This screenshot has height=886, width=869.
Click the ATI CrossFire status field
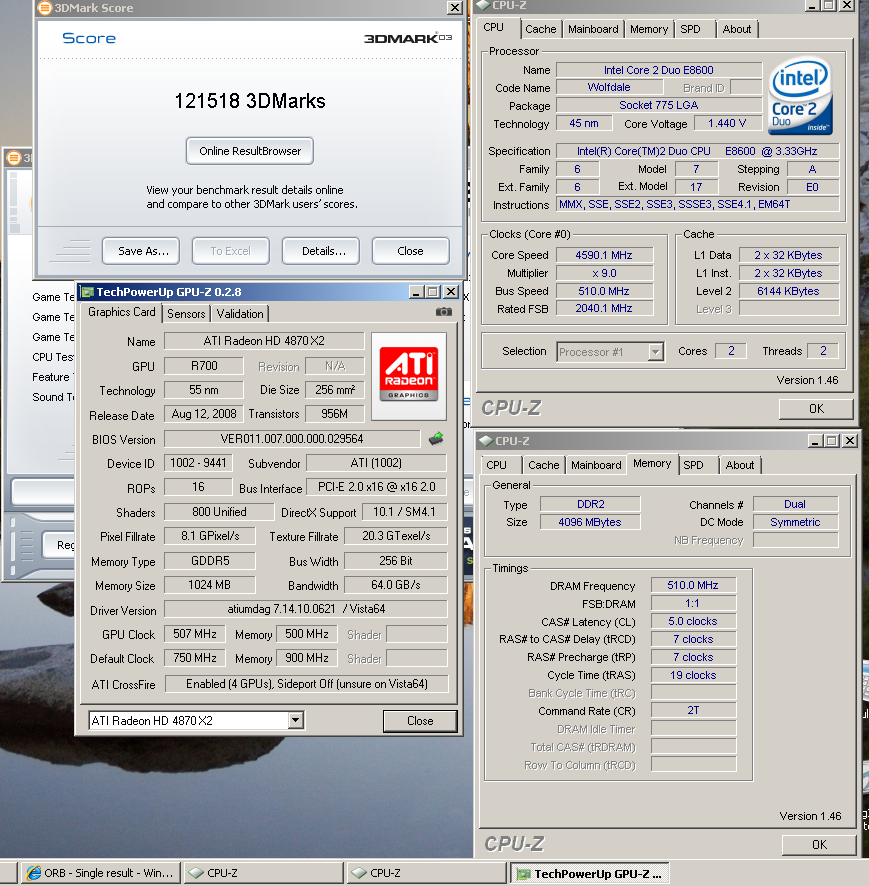click(x=306, y=684)
